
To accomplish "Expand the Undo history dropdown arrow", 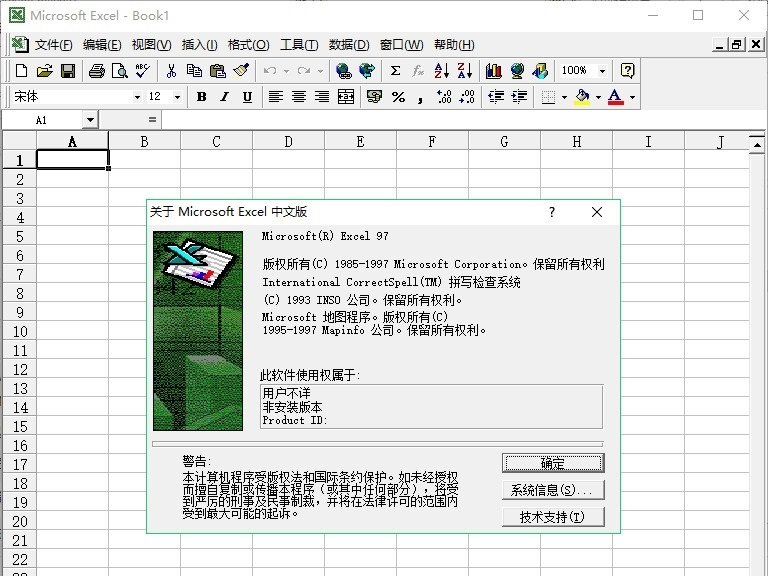I will click(x=286, y=71).
